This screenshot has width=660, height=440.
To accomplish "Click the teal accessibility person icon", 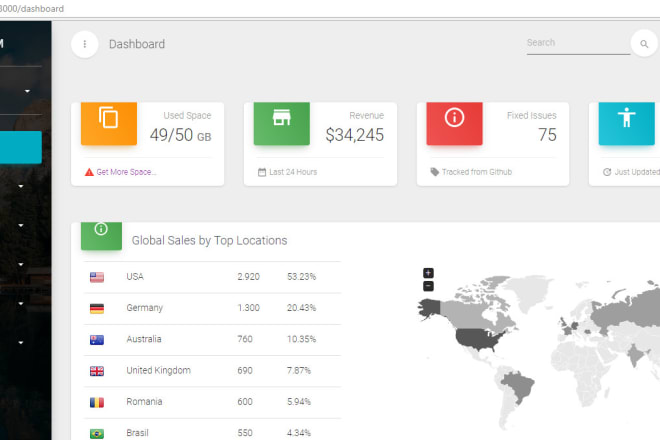I will pos(626,117).
